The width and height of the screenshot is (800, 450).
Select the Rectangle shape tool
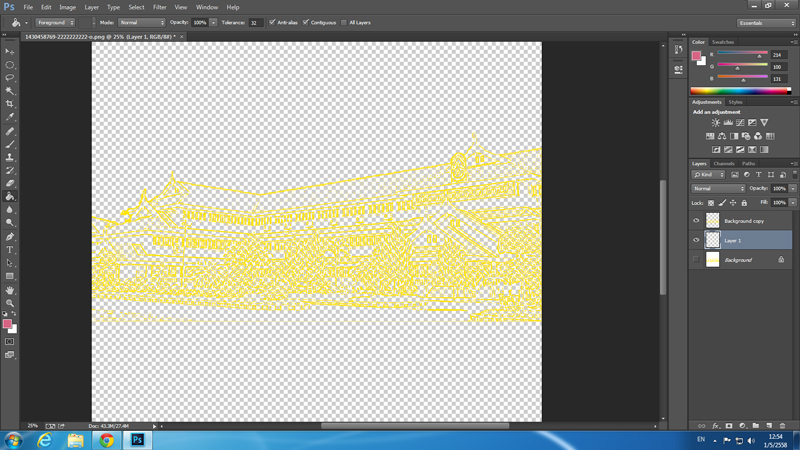[x=10, y=276]
